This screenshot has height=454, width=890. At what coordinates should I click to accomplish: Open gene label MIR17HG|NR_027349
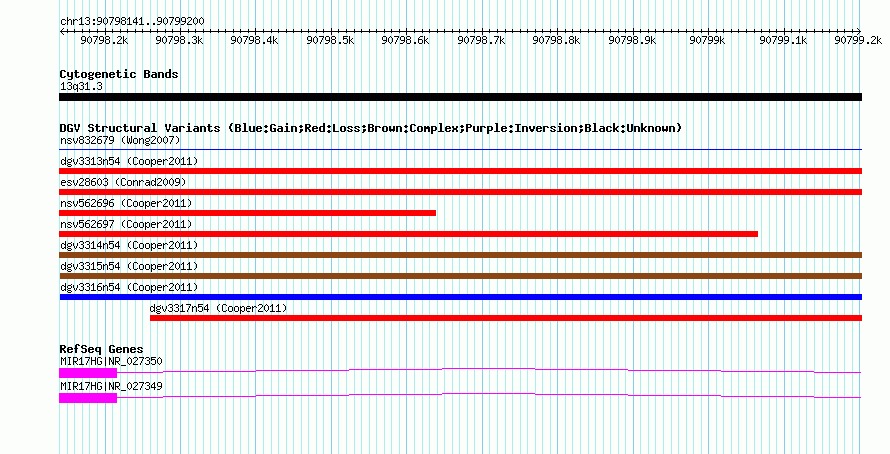coord(111,386)
